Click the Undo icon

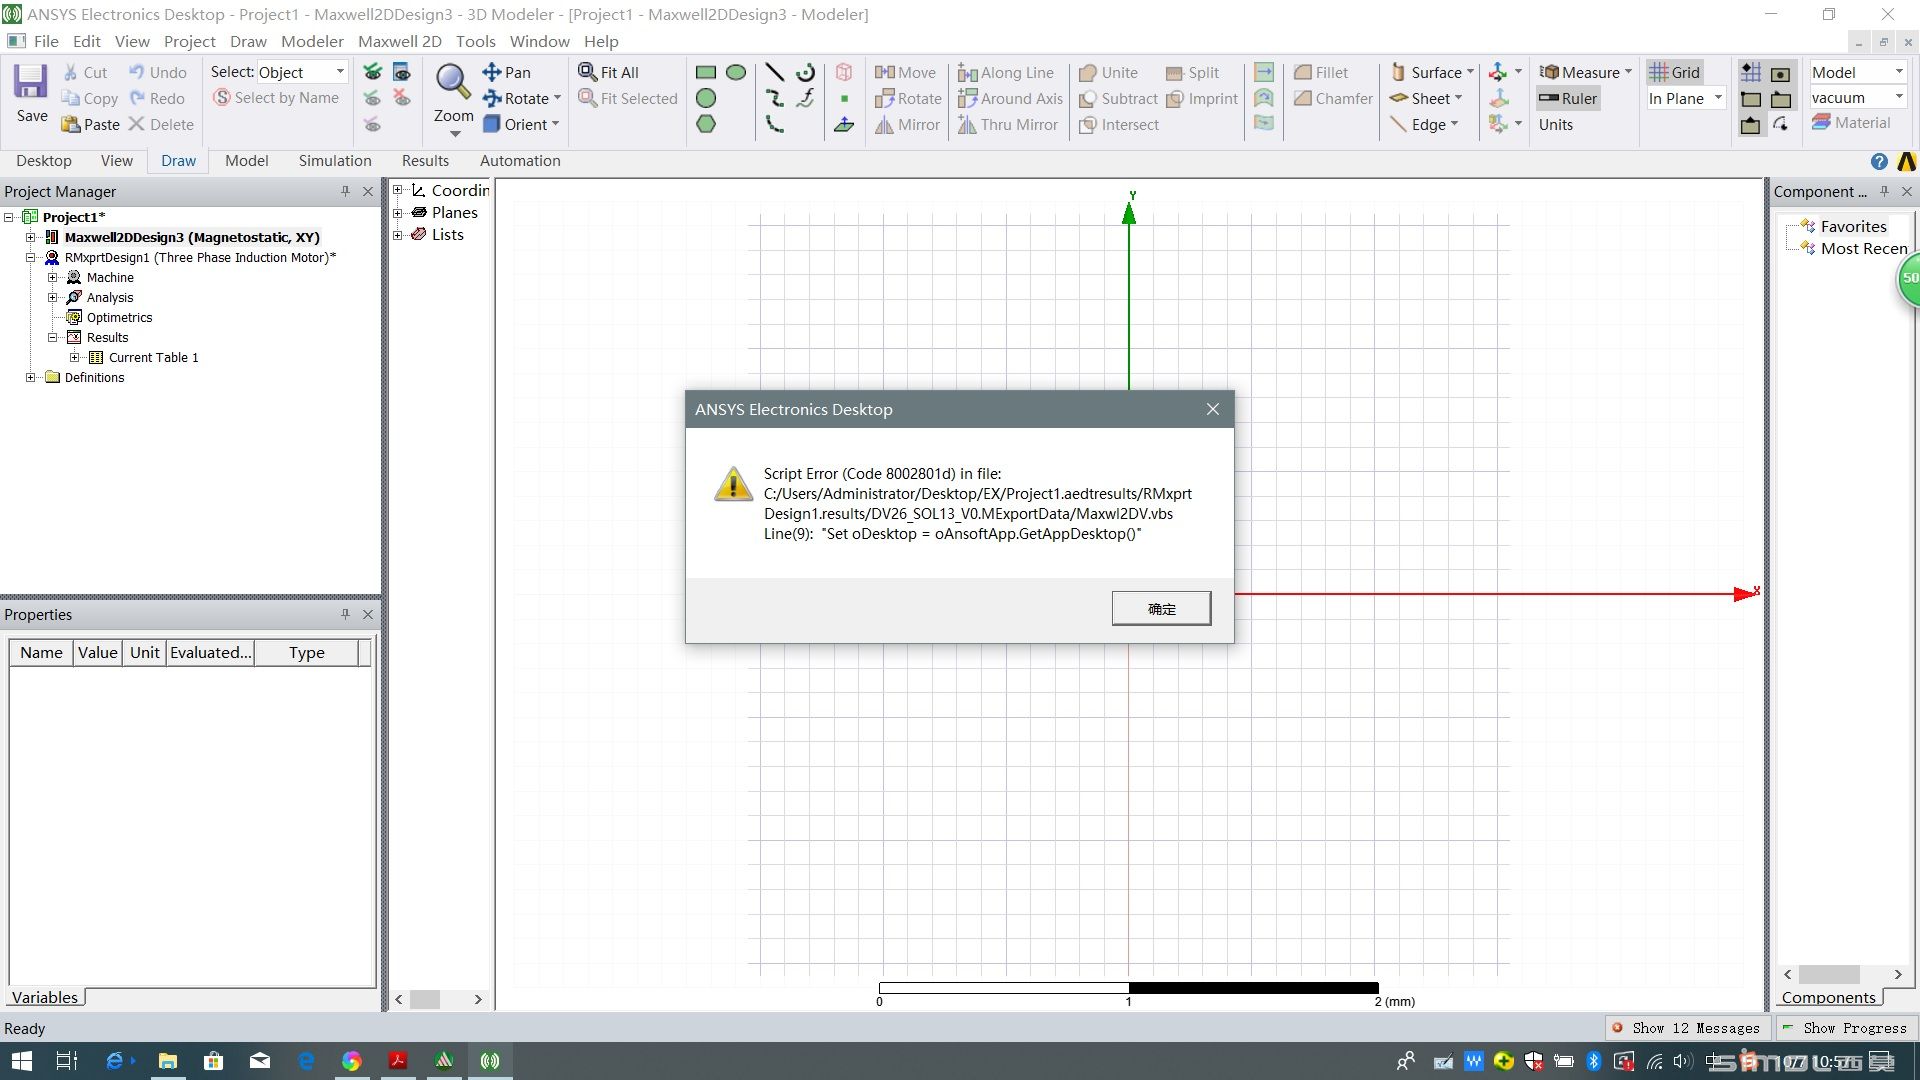point(157,72)
